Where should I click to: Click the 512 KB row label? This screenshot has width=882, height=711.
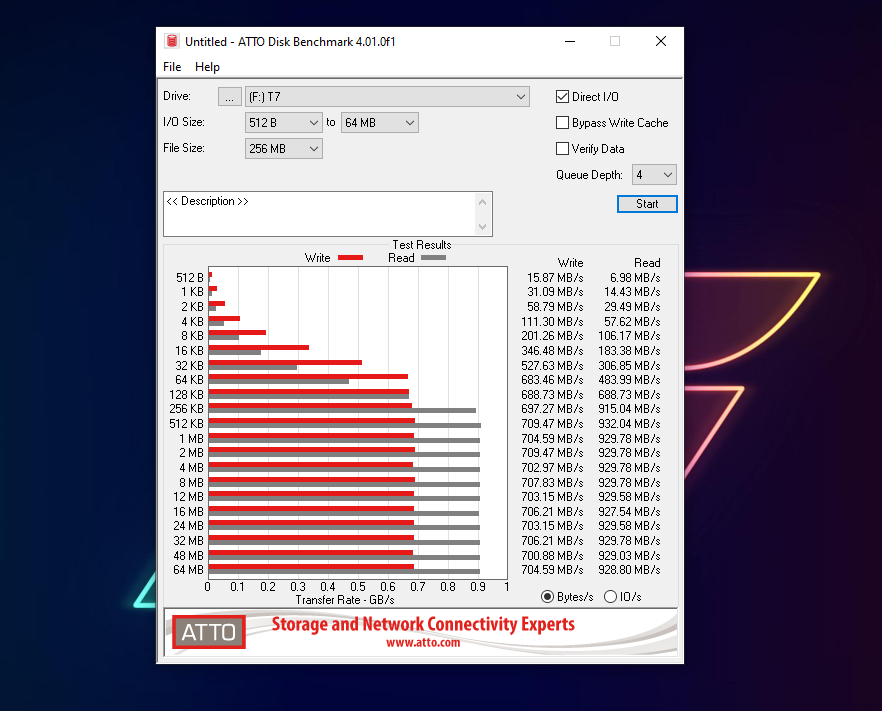[186, 424]
